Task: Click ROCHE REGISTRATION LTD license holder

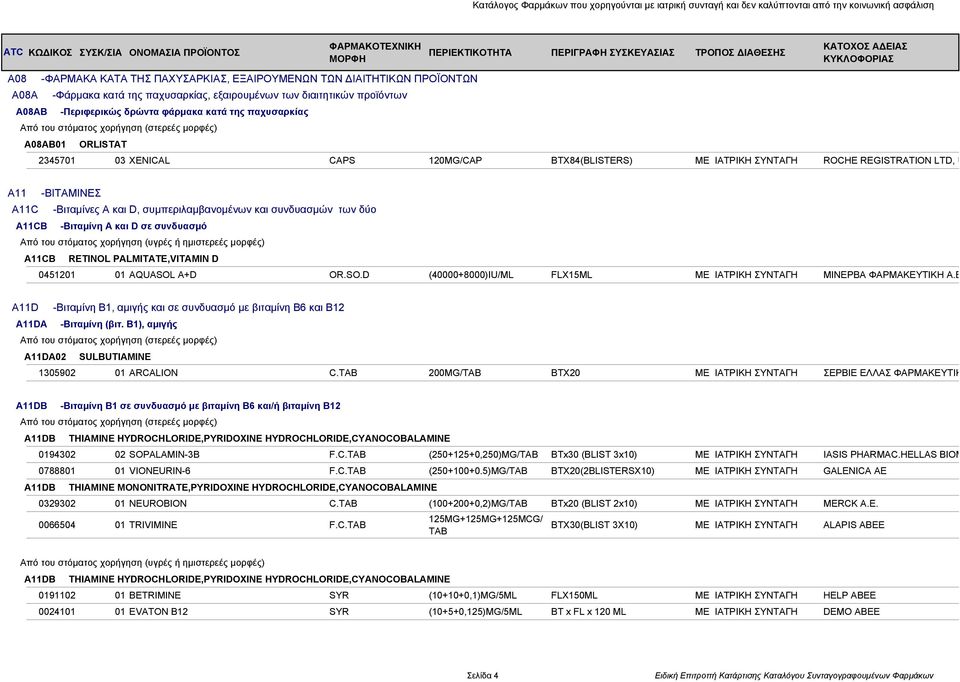Action: tap(890, 160)
